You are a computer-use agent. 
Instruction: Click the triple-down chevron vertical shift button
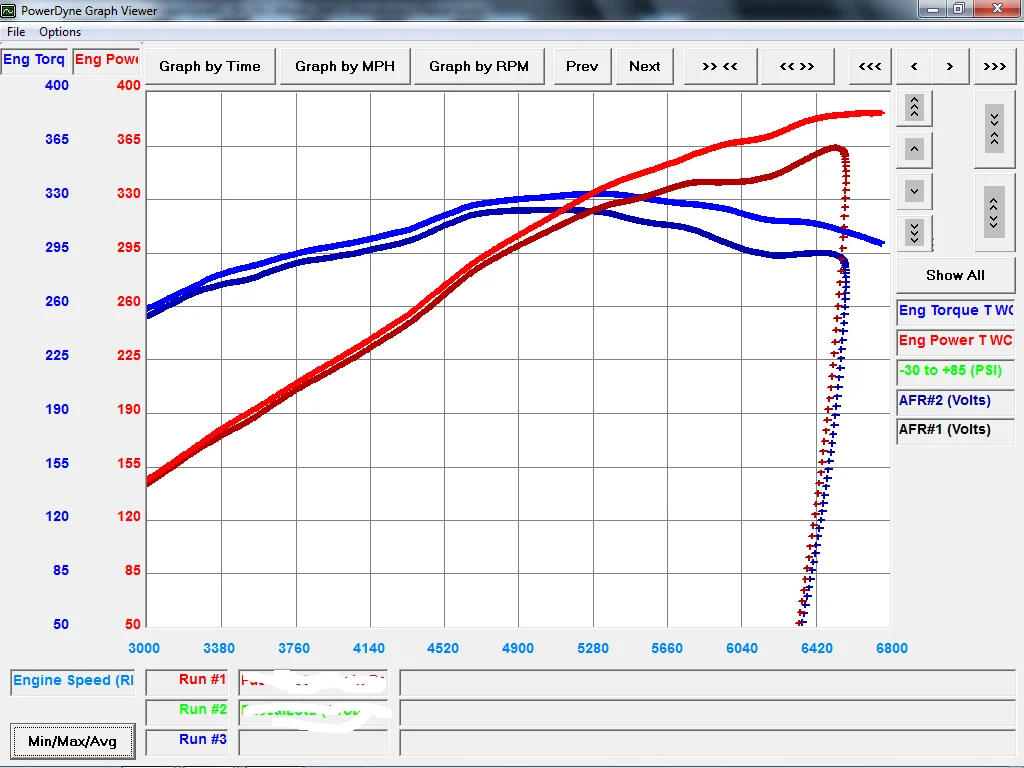point(914,233)
